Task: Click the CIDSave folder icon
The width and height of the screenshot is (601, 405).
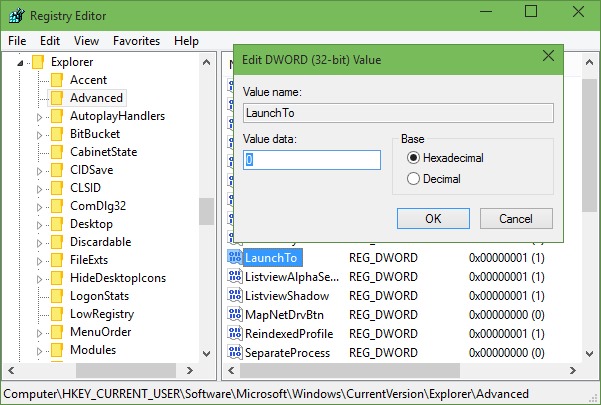Action: [x=57, y=170]
